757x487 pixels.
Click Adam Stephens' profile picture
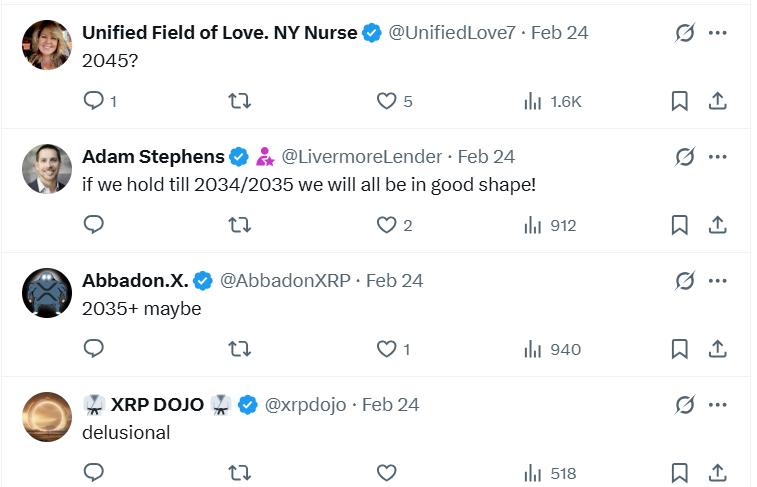coord(47,169)
